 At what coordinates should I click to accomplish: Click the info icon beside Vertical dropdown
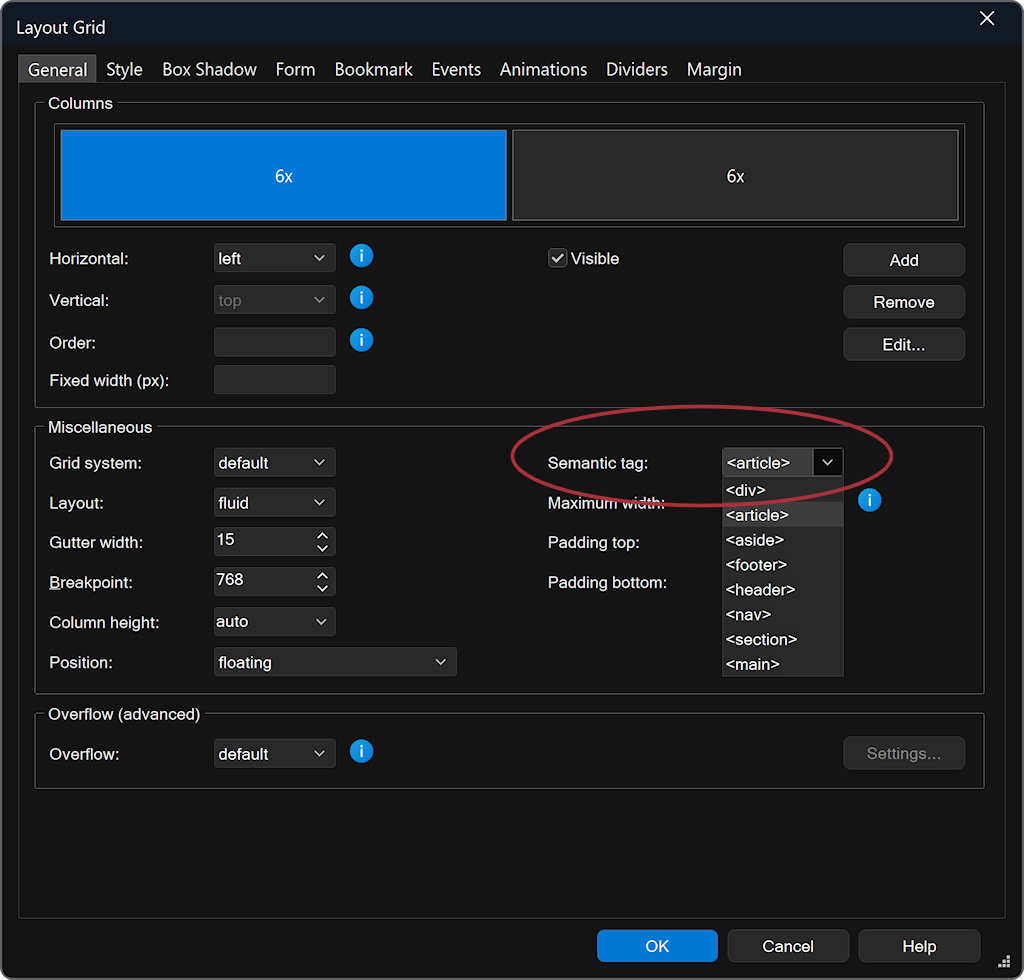coord(361,298)
